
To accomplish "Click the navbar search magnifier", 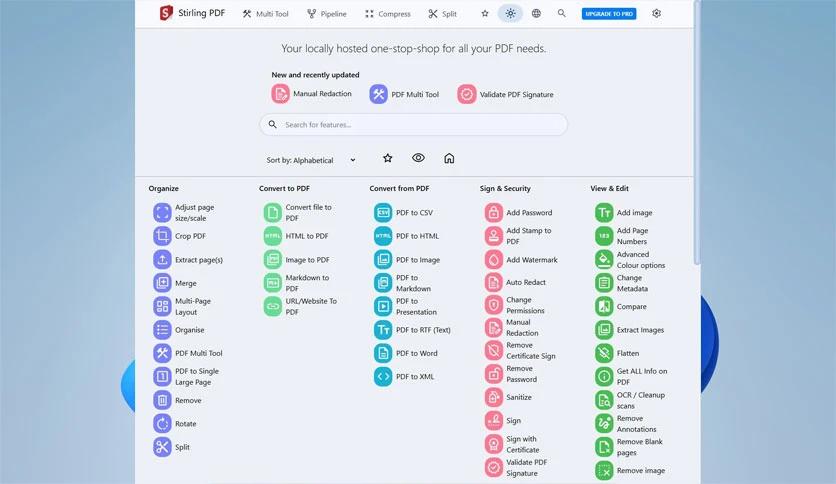I will tap(561, 13).
